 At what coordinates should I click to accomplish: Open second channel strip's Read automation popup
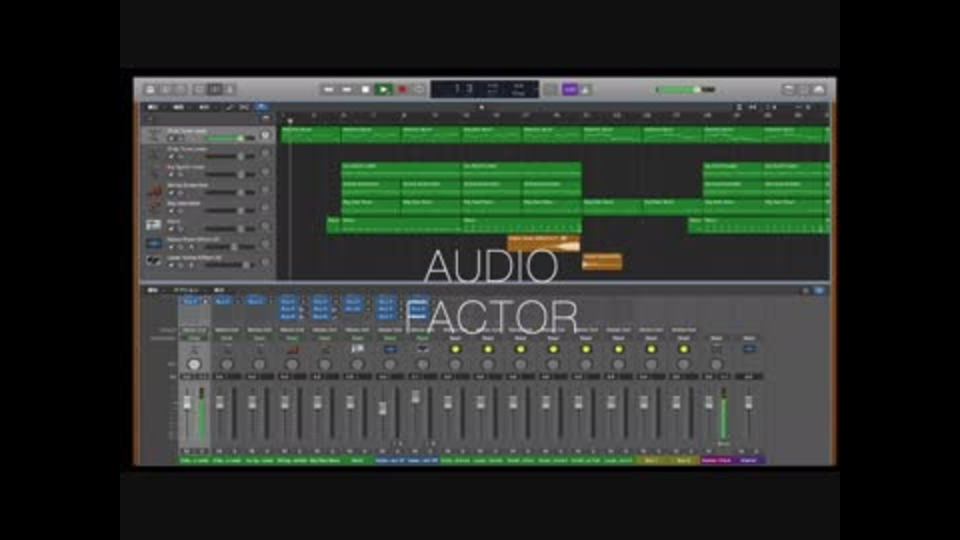coord(227,338)
